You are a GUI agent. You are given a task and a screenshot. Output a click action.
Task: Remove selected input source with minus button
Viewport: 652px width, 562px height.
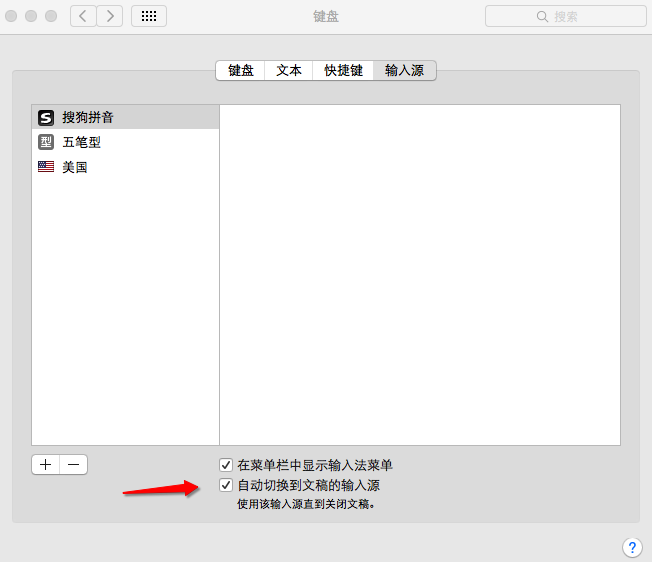pyautogui.click(x=74, y=464)
